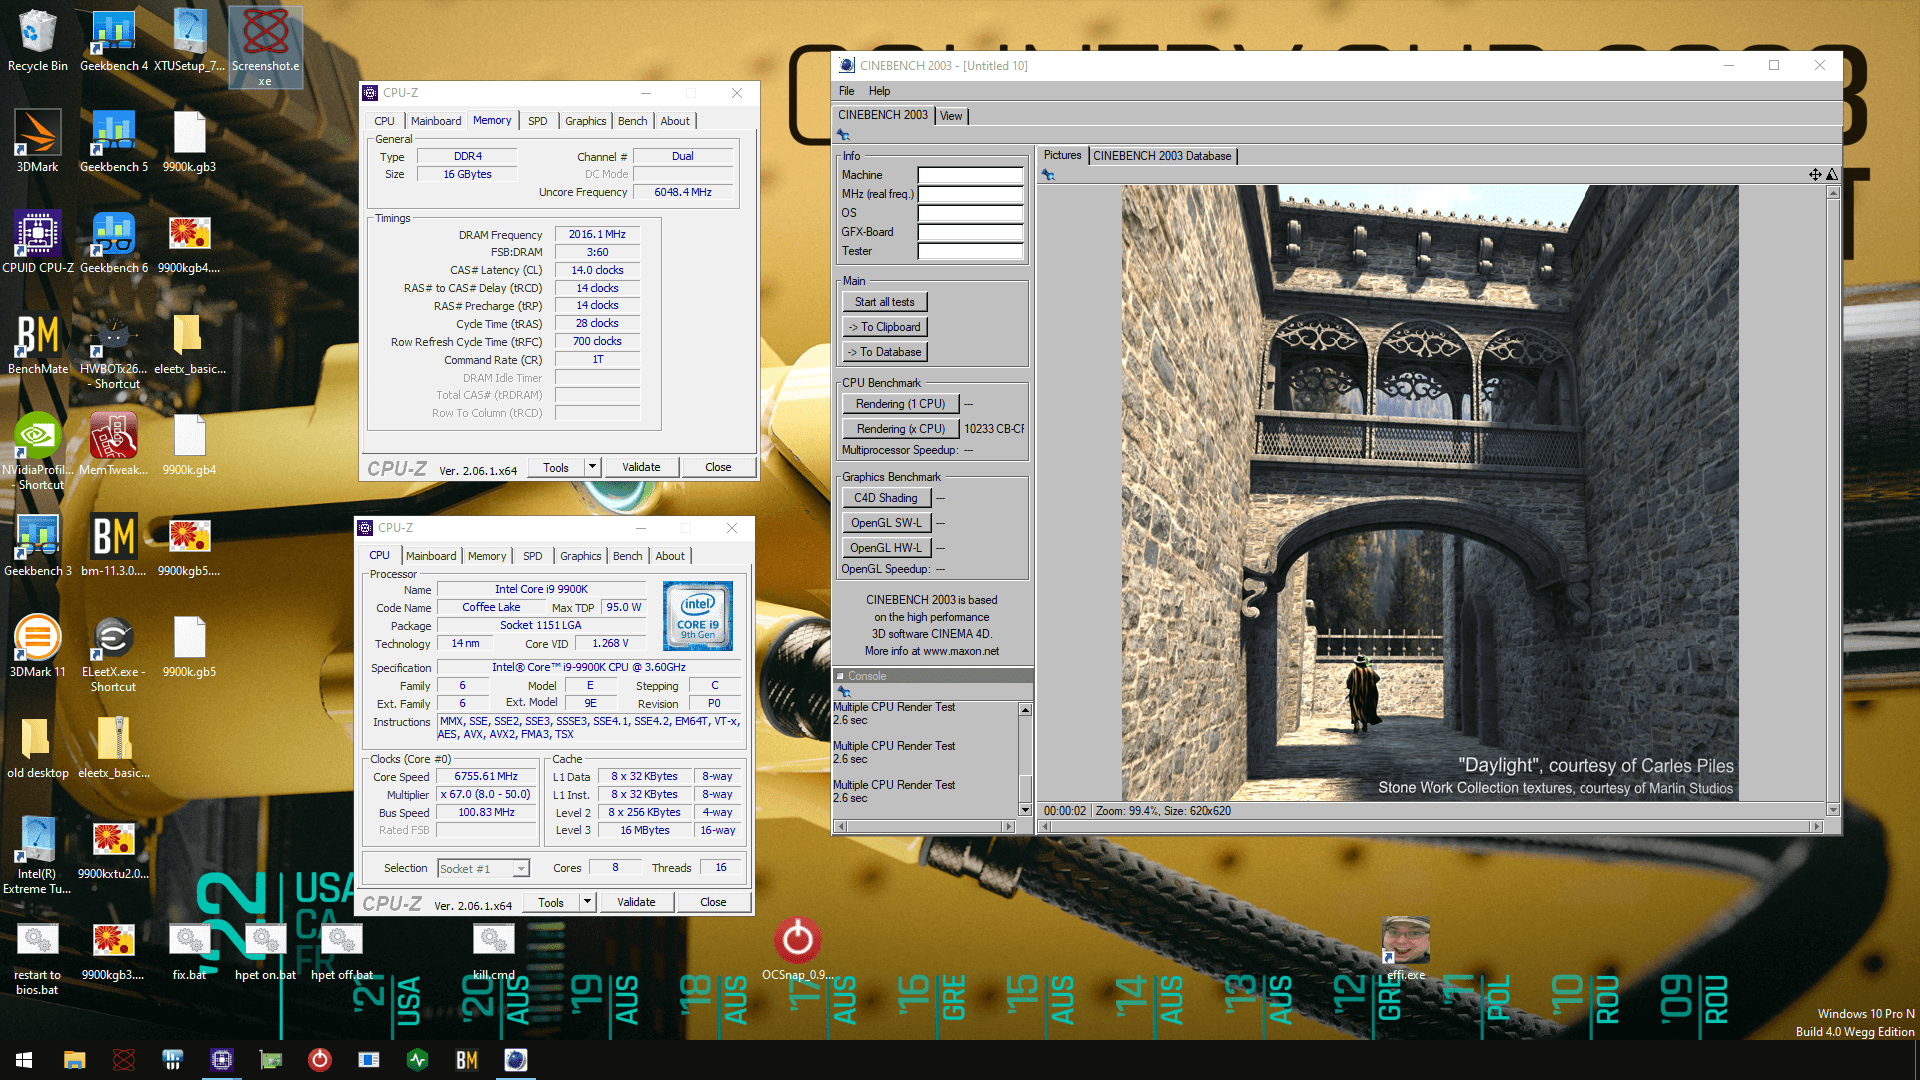
Task: Open the ELeetX.exe shortcut icon
Action: click(x=113, y=655)
